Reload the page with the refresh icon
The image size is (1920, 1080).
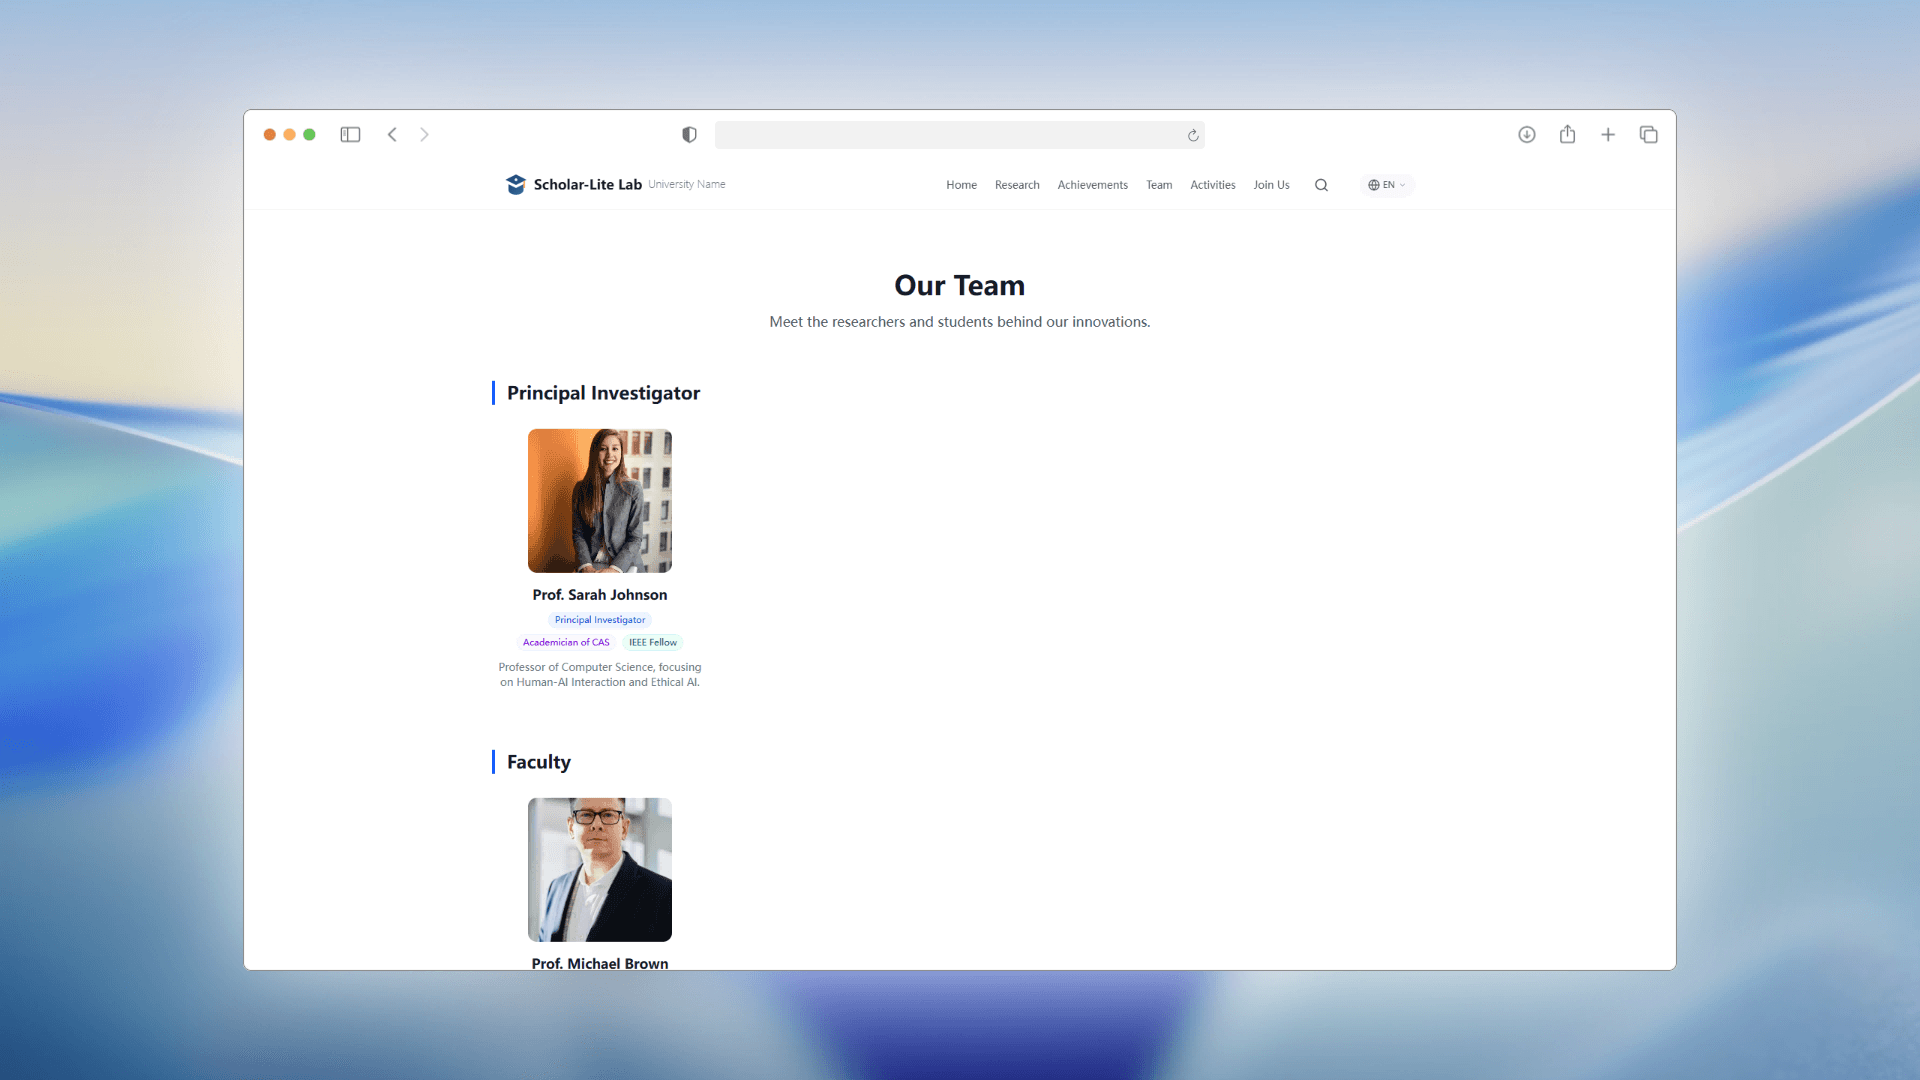coord(1193,135)
